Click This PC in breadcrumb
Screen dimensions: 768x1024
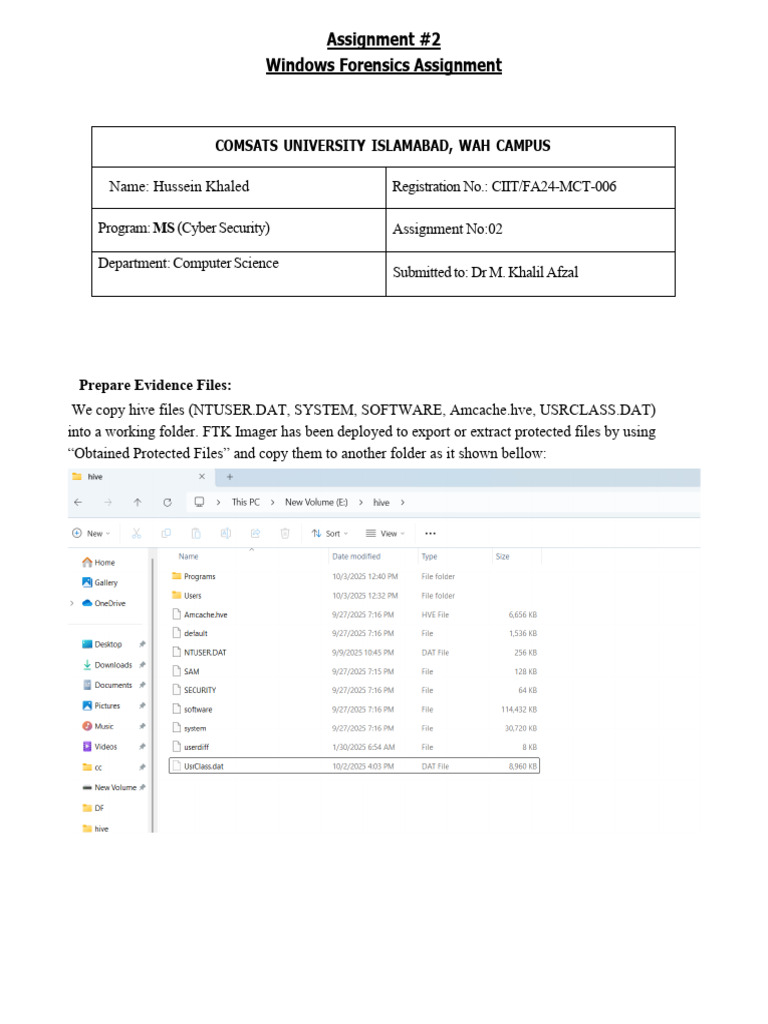[246, 502]
